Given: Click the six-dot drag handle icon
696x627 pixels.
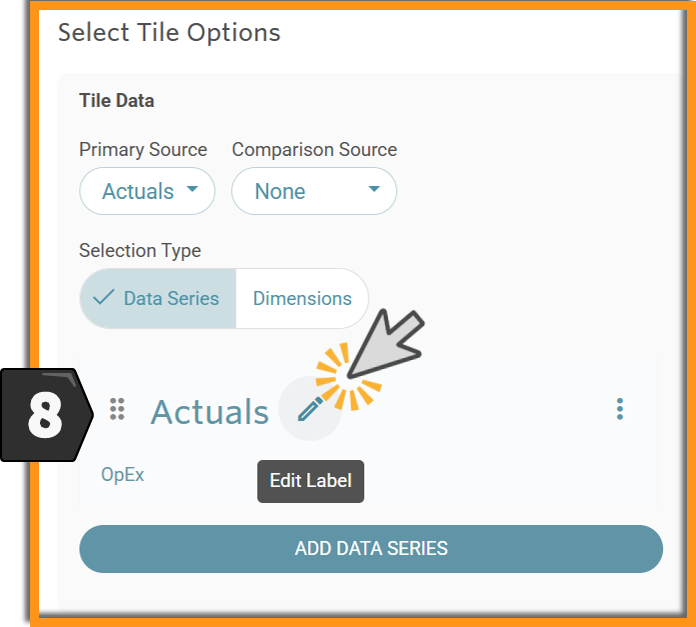Looking at the screenshot, I should [x=117, y=409].
